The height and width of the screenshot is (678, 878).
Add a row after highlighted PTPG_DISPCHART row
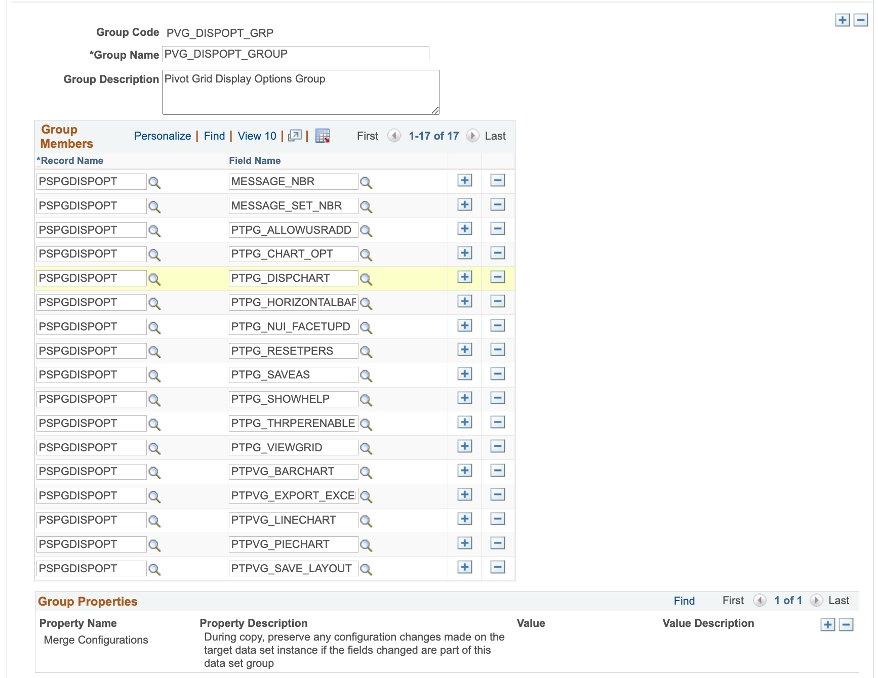(x=465, y=277)
